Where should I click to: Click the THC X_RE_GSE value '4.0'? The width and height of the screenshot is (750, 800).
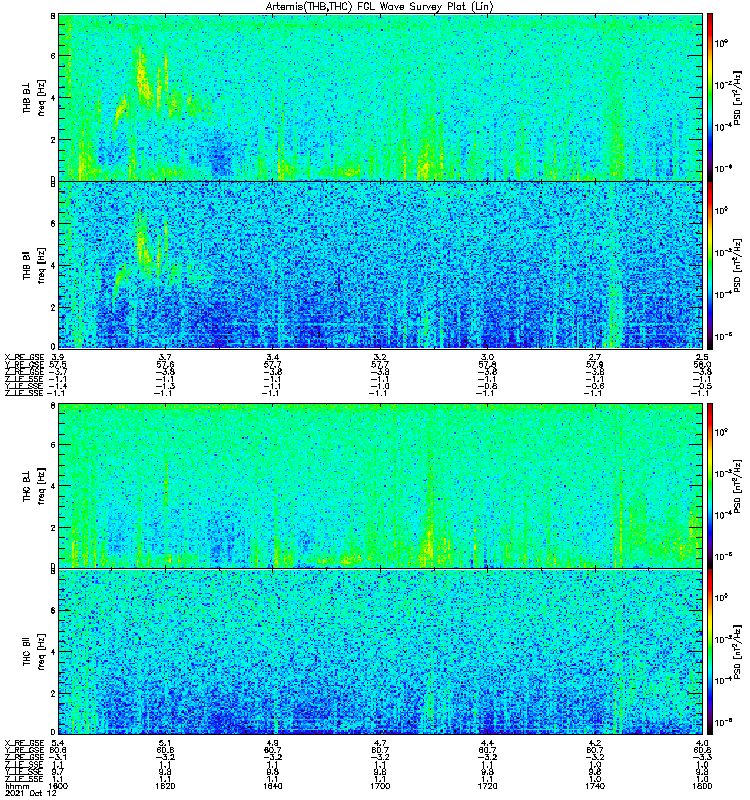(x=702, y=743)
